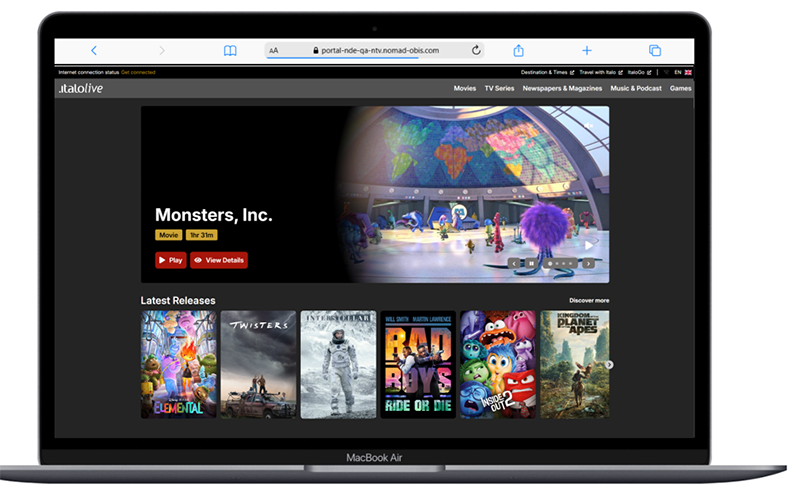Add a new tab with the plus icon
This screenshot has height=484, width=794.
click(x=586, y=51)
